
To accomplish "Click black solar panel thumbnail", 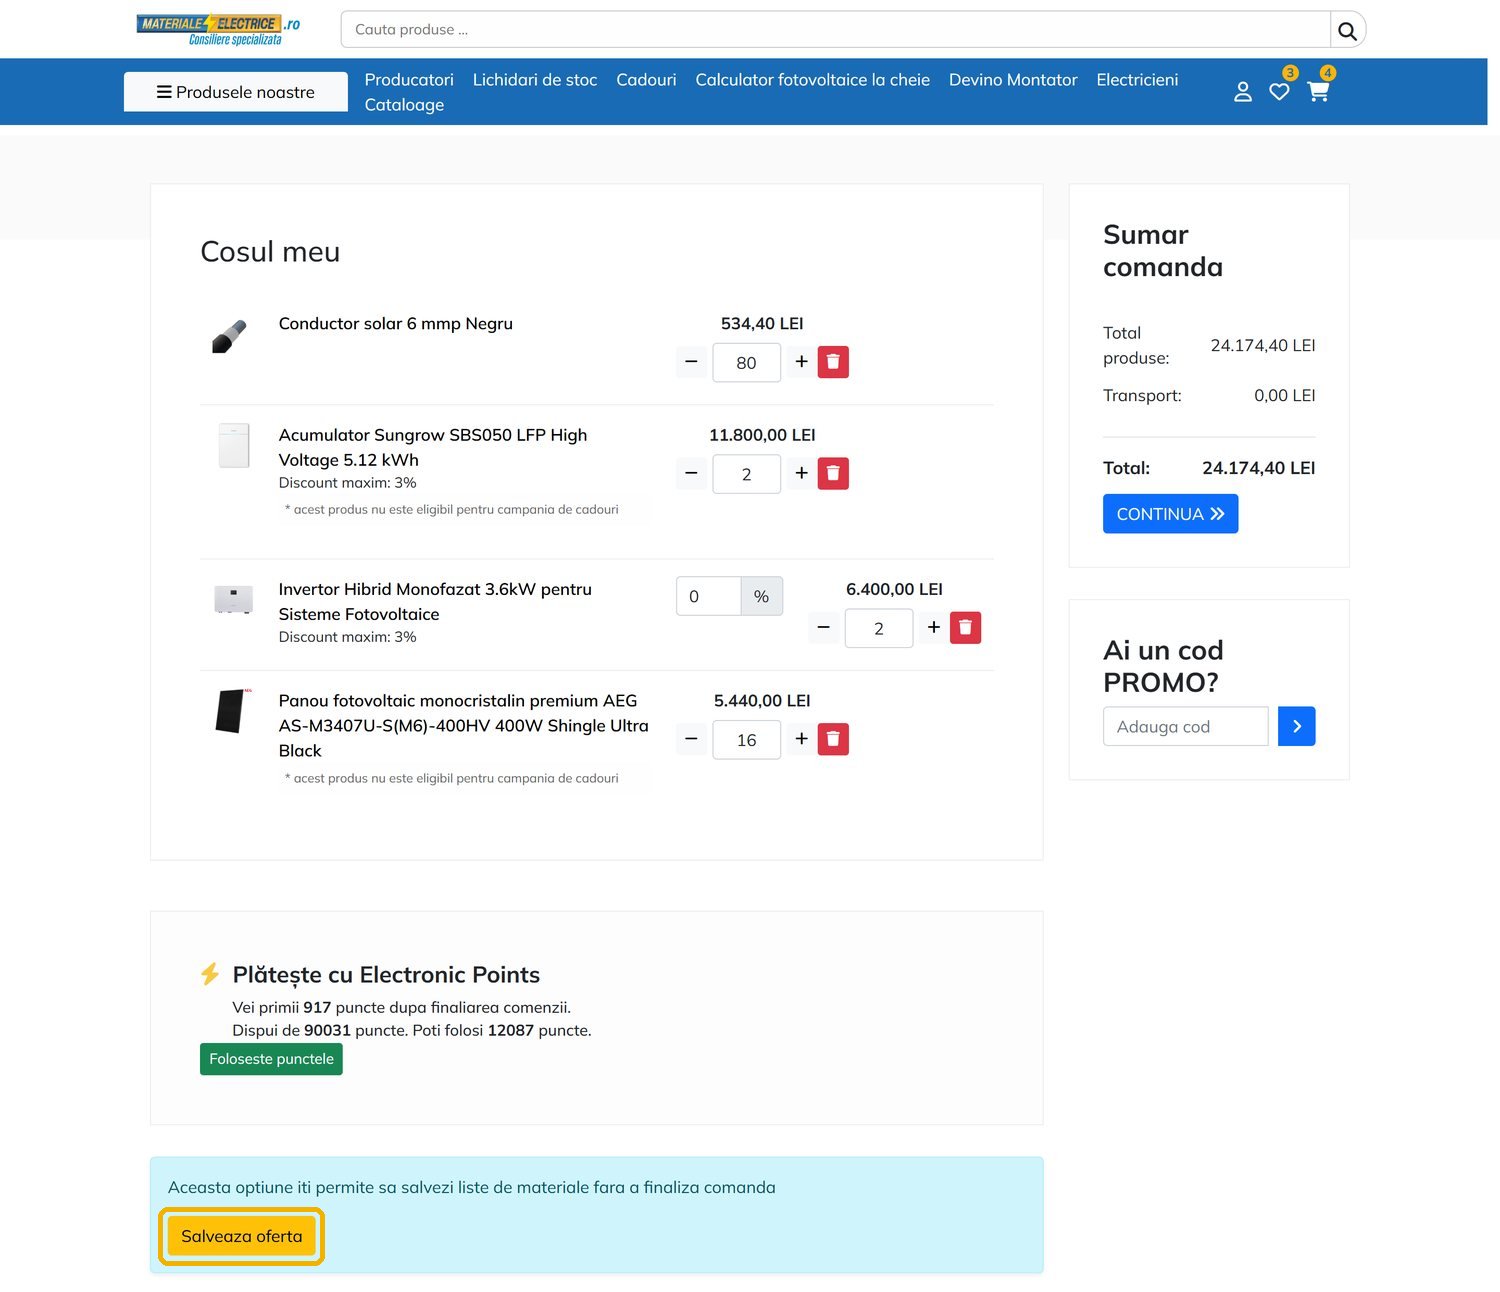I will (x=232, y=711).
